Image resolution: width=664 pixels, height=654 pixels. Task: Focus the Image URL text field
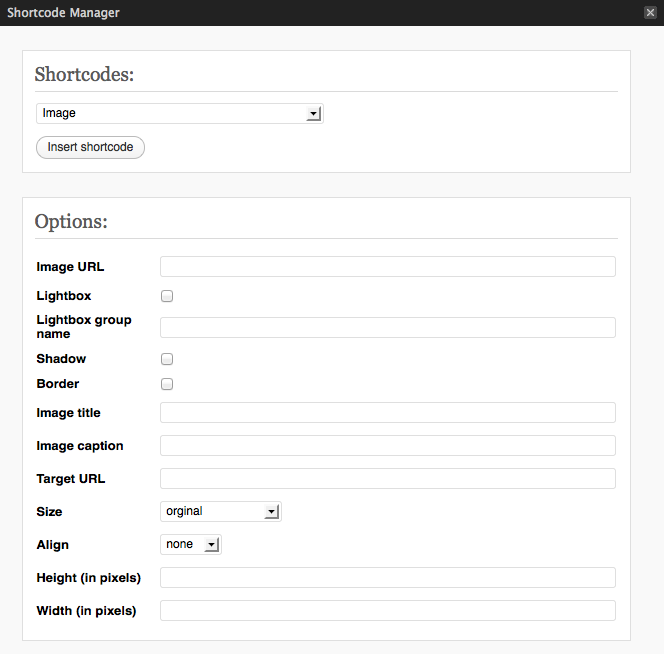pos(387,266)
